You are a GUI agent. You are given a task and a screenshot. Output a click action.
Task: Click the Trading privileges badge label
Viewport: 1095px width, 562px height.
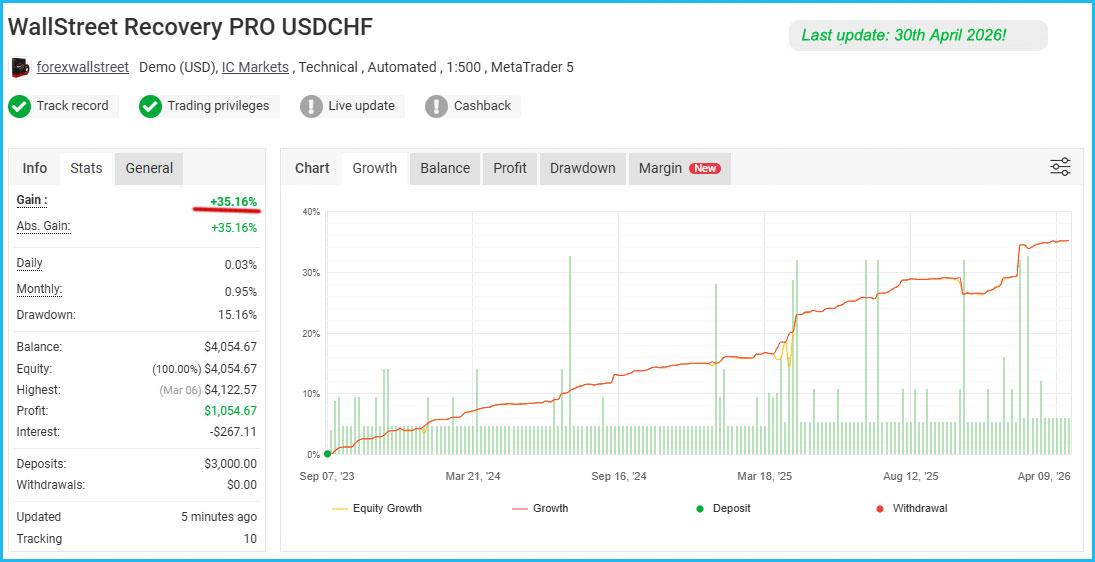pos(218,106)
